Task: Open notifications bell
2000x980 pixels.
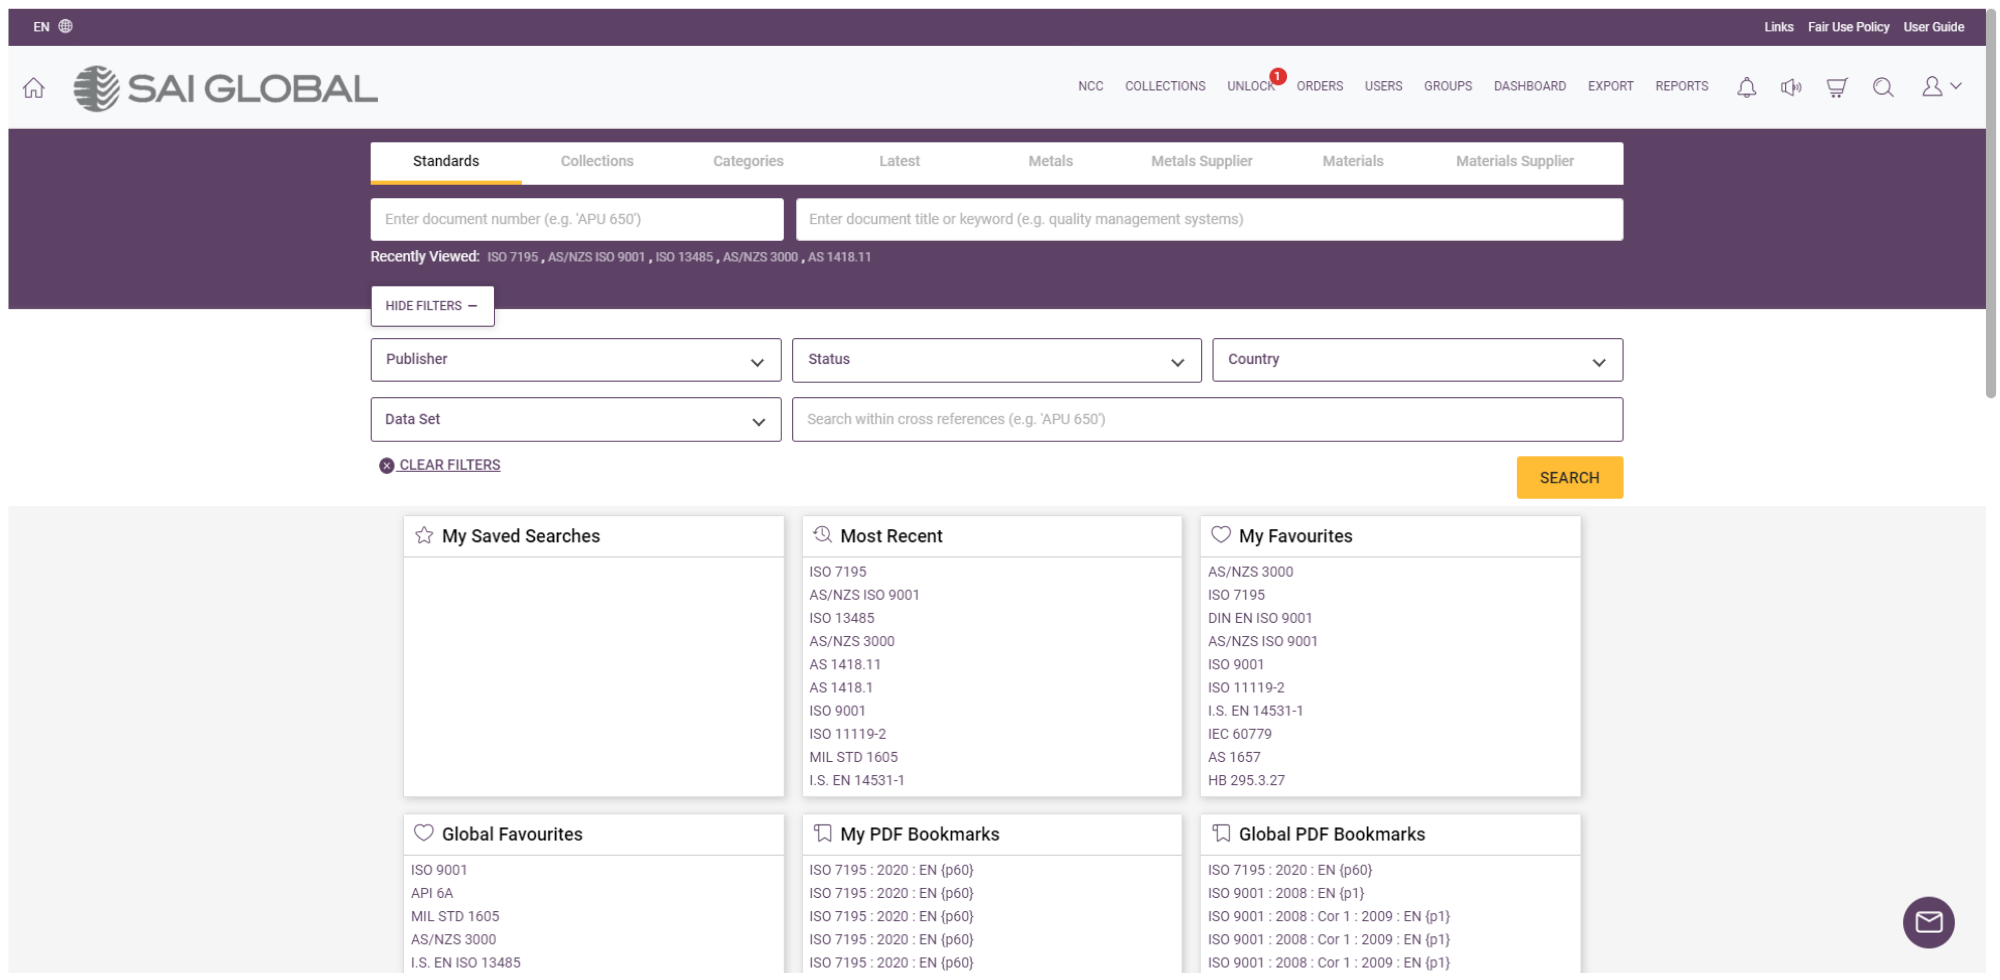Action: tap(1746, 88)
